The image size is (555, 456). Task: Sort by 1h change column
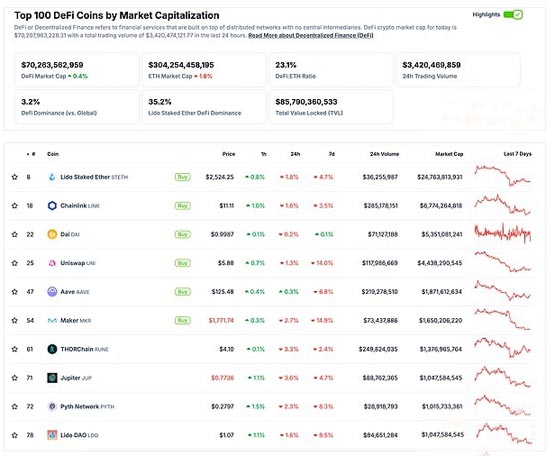[263, 154]
